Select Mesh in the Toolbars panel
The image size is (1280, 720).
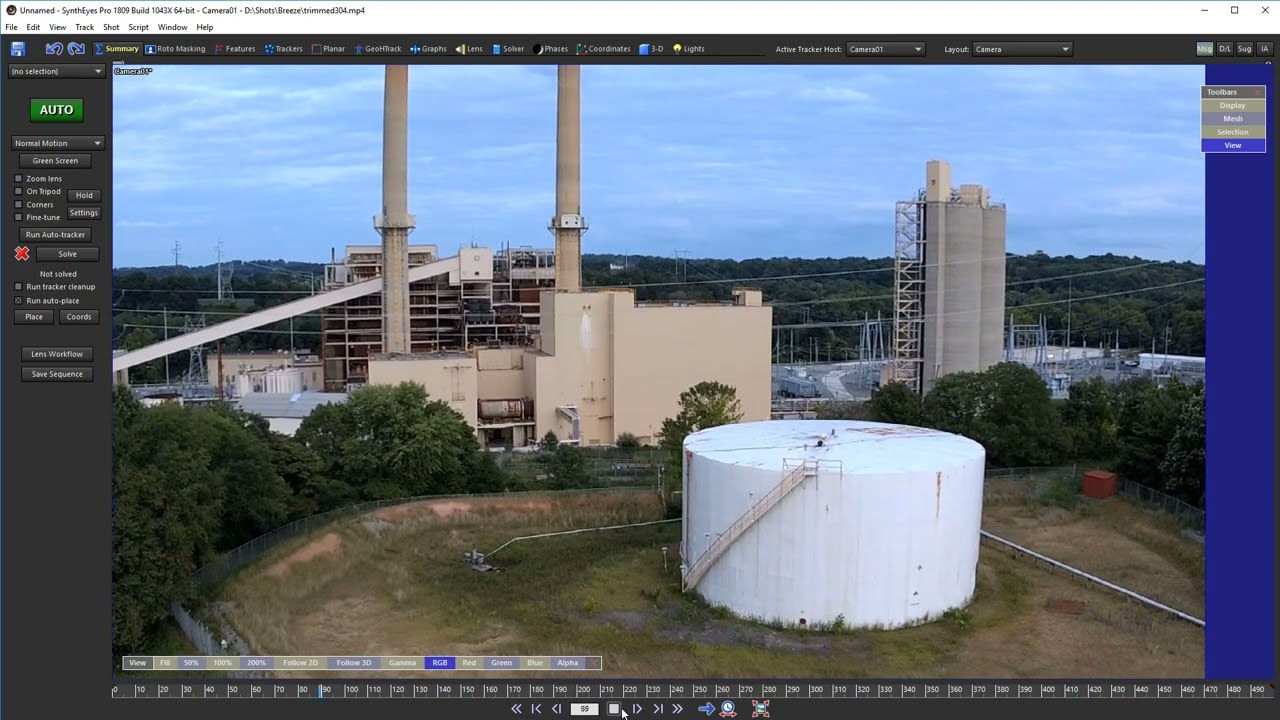tap(1233, 119)
